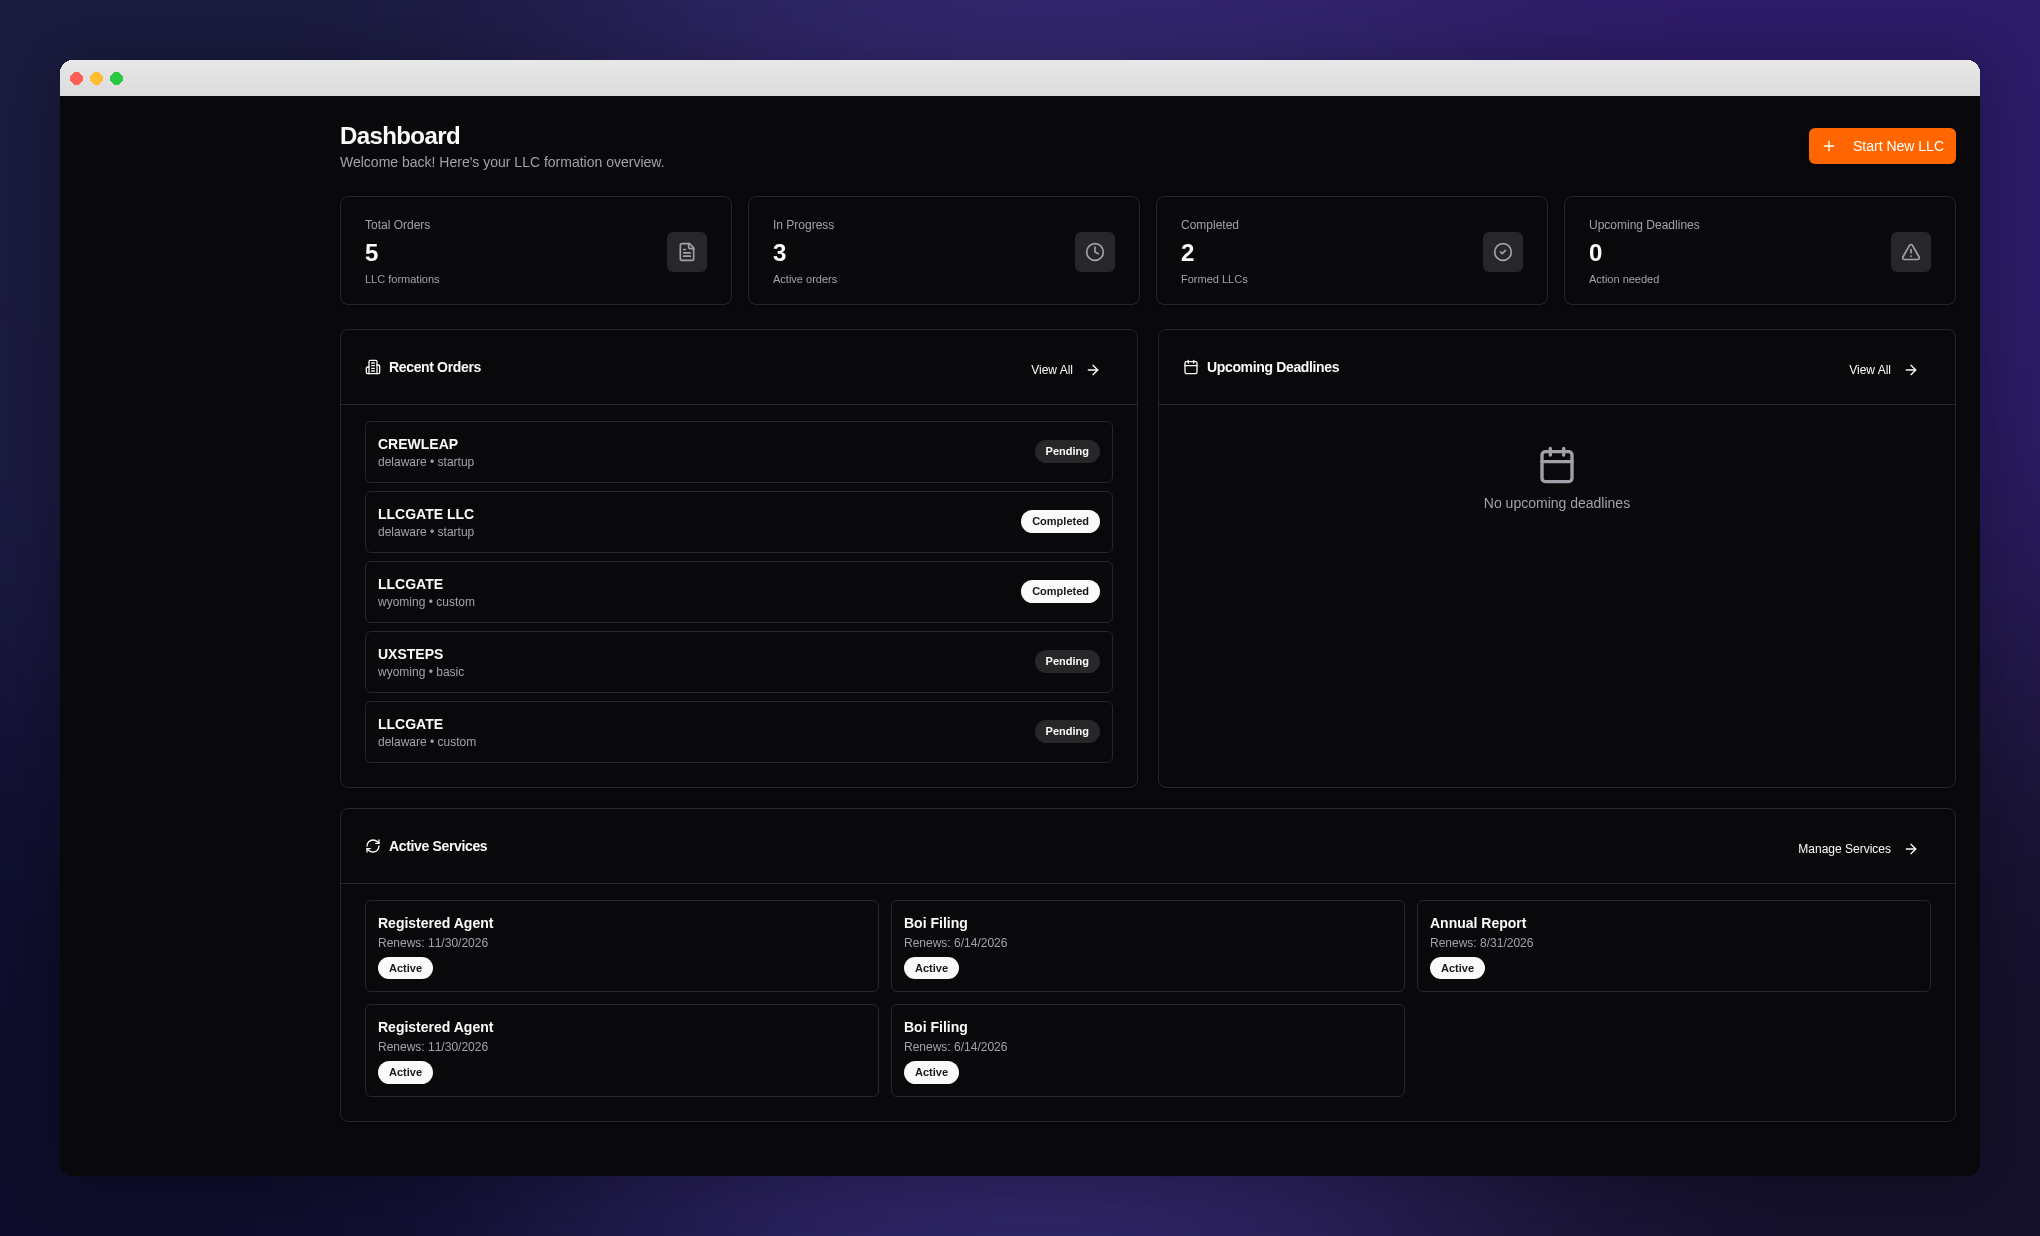Select the LLCGATE delaware custom order
Screen dimensions: 2040x1236
coord(739,732)
